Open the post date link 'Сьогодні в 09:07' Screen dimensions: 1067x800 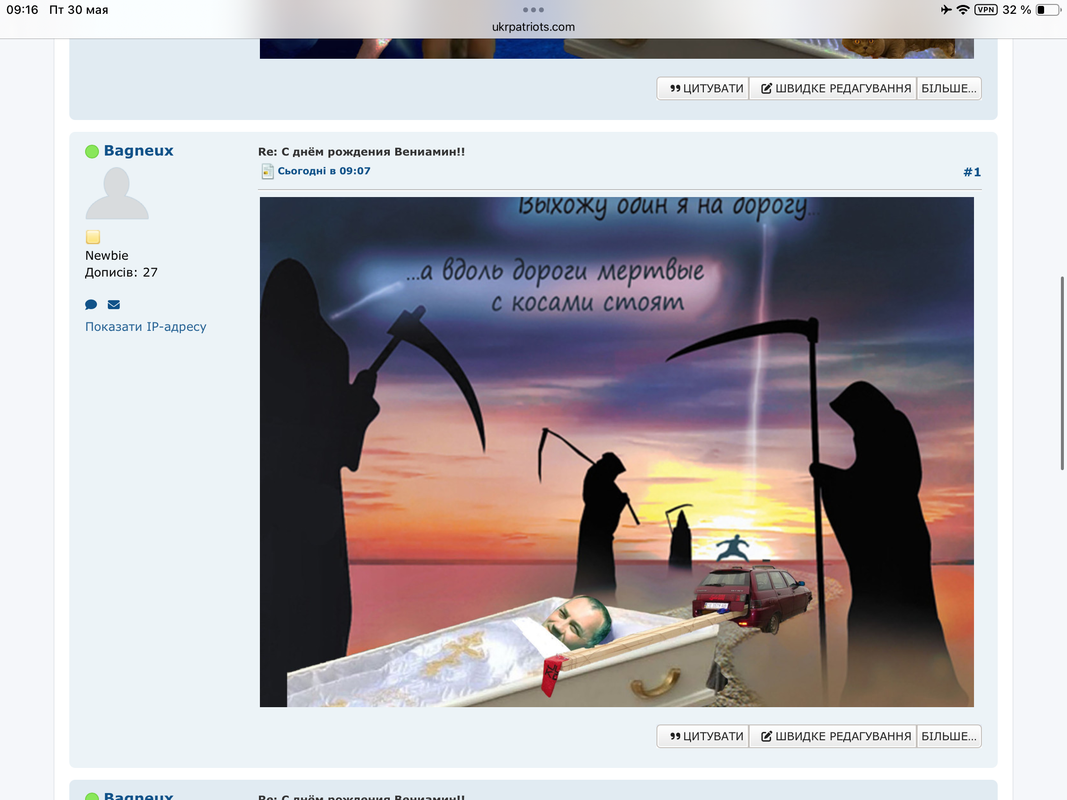point(324,171)
